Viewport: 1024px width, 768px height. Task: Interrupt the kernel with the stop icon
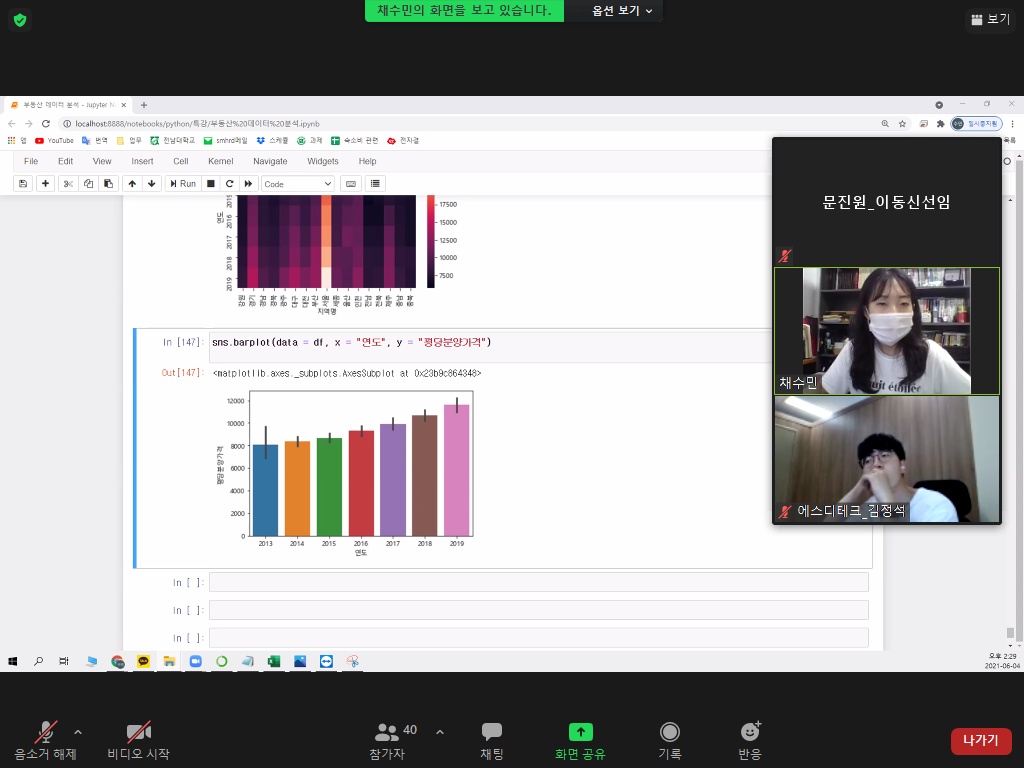(x=210, y=184)
